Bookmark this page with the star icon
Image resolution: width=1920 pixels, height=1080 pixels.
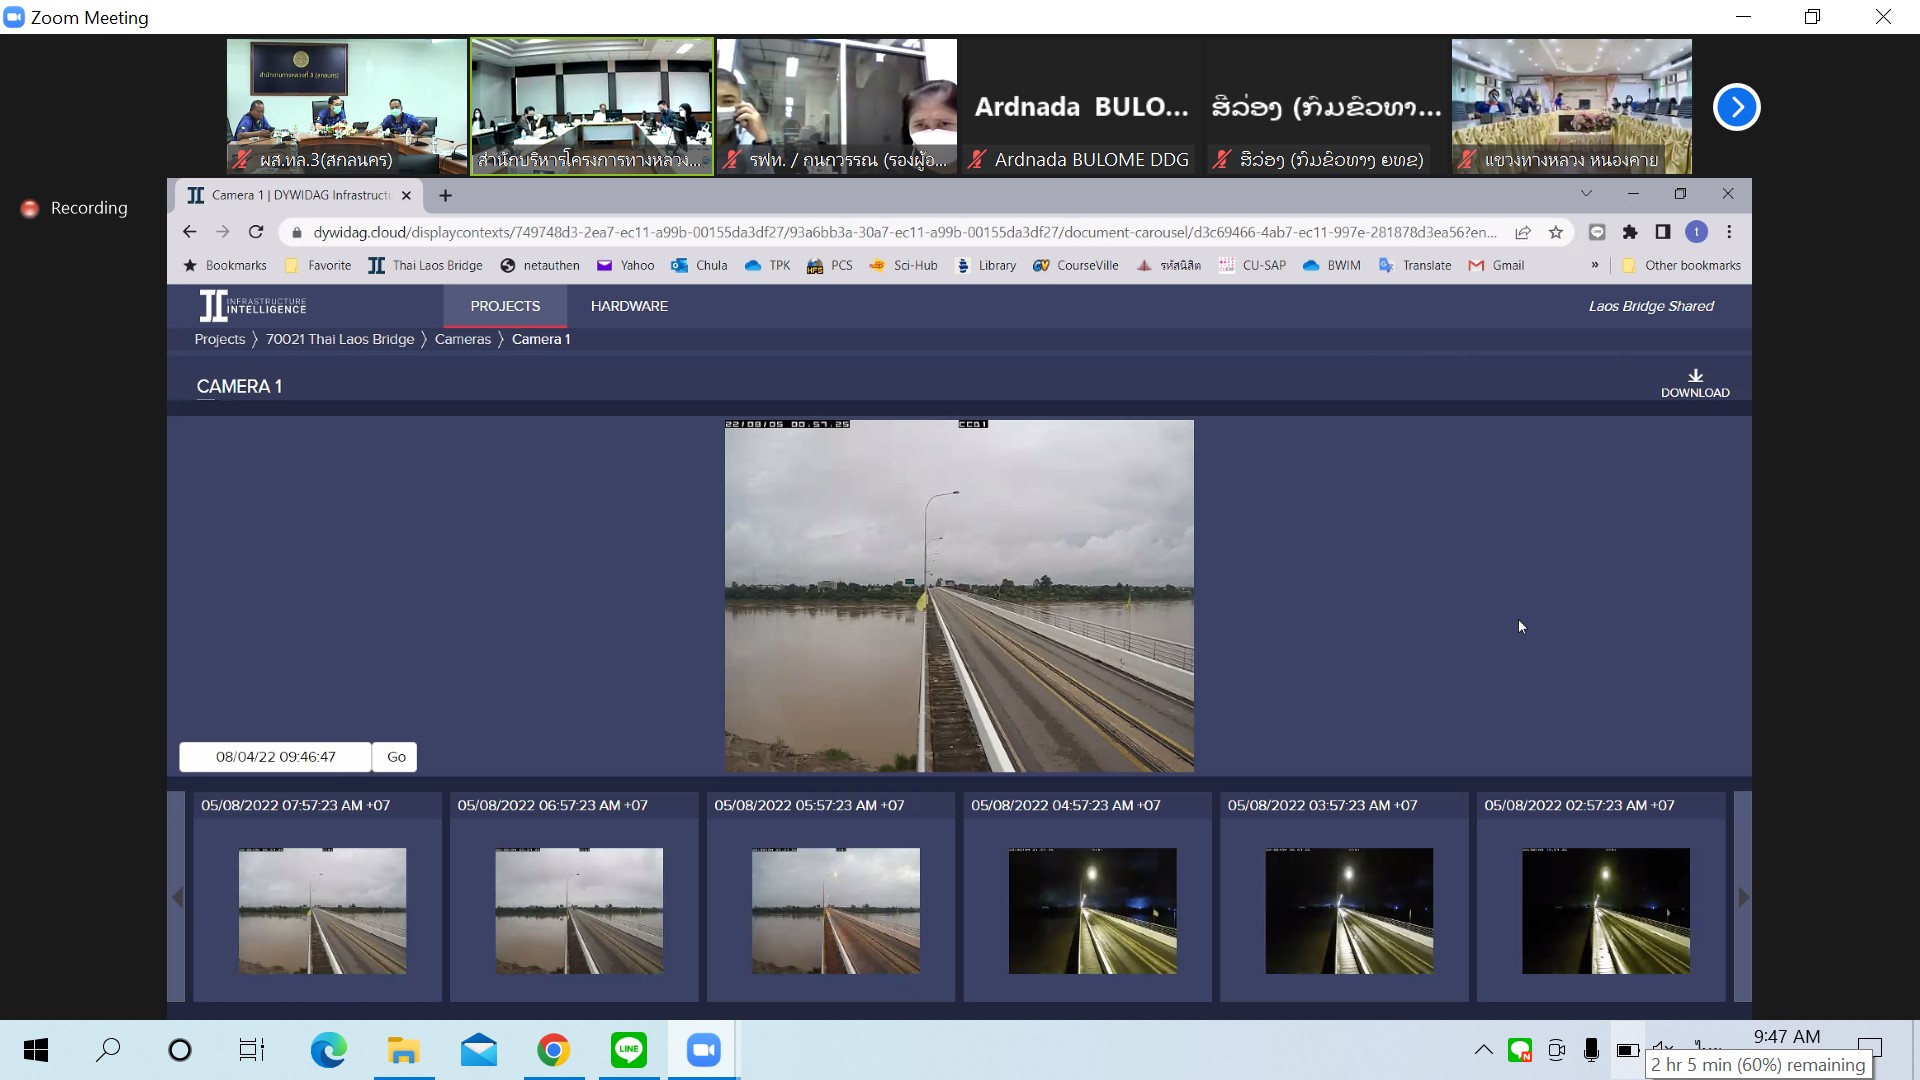coord(1555,232)
